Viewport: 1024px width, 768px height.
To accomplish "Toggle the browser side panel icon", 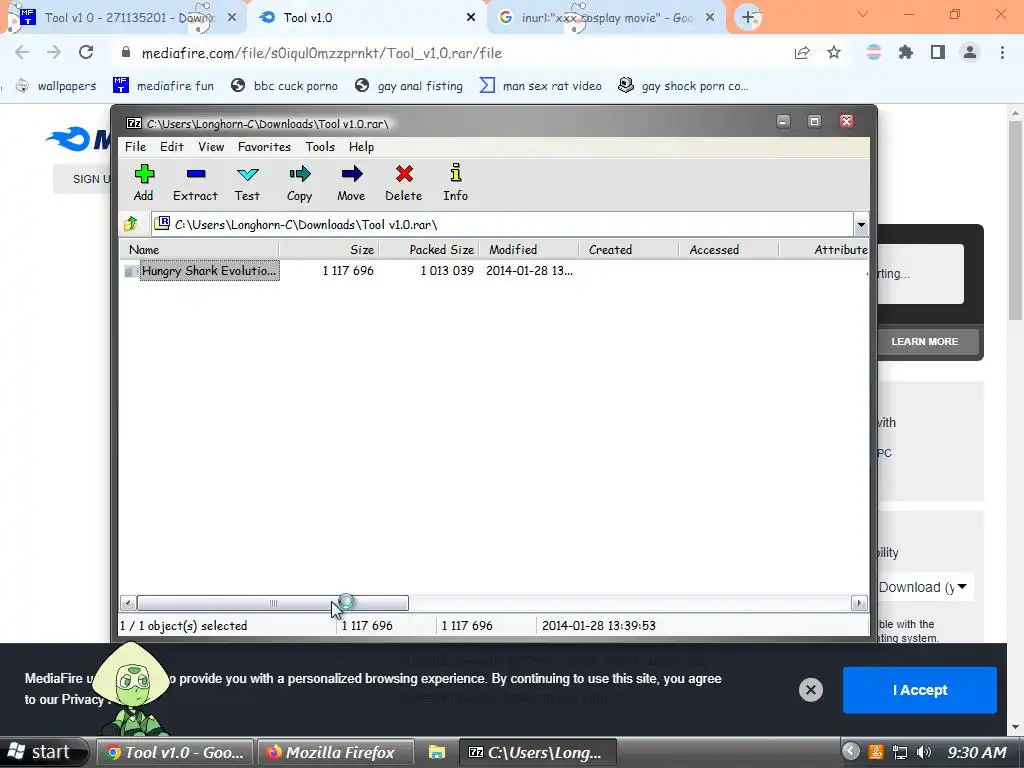I will (938, 53).
